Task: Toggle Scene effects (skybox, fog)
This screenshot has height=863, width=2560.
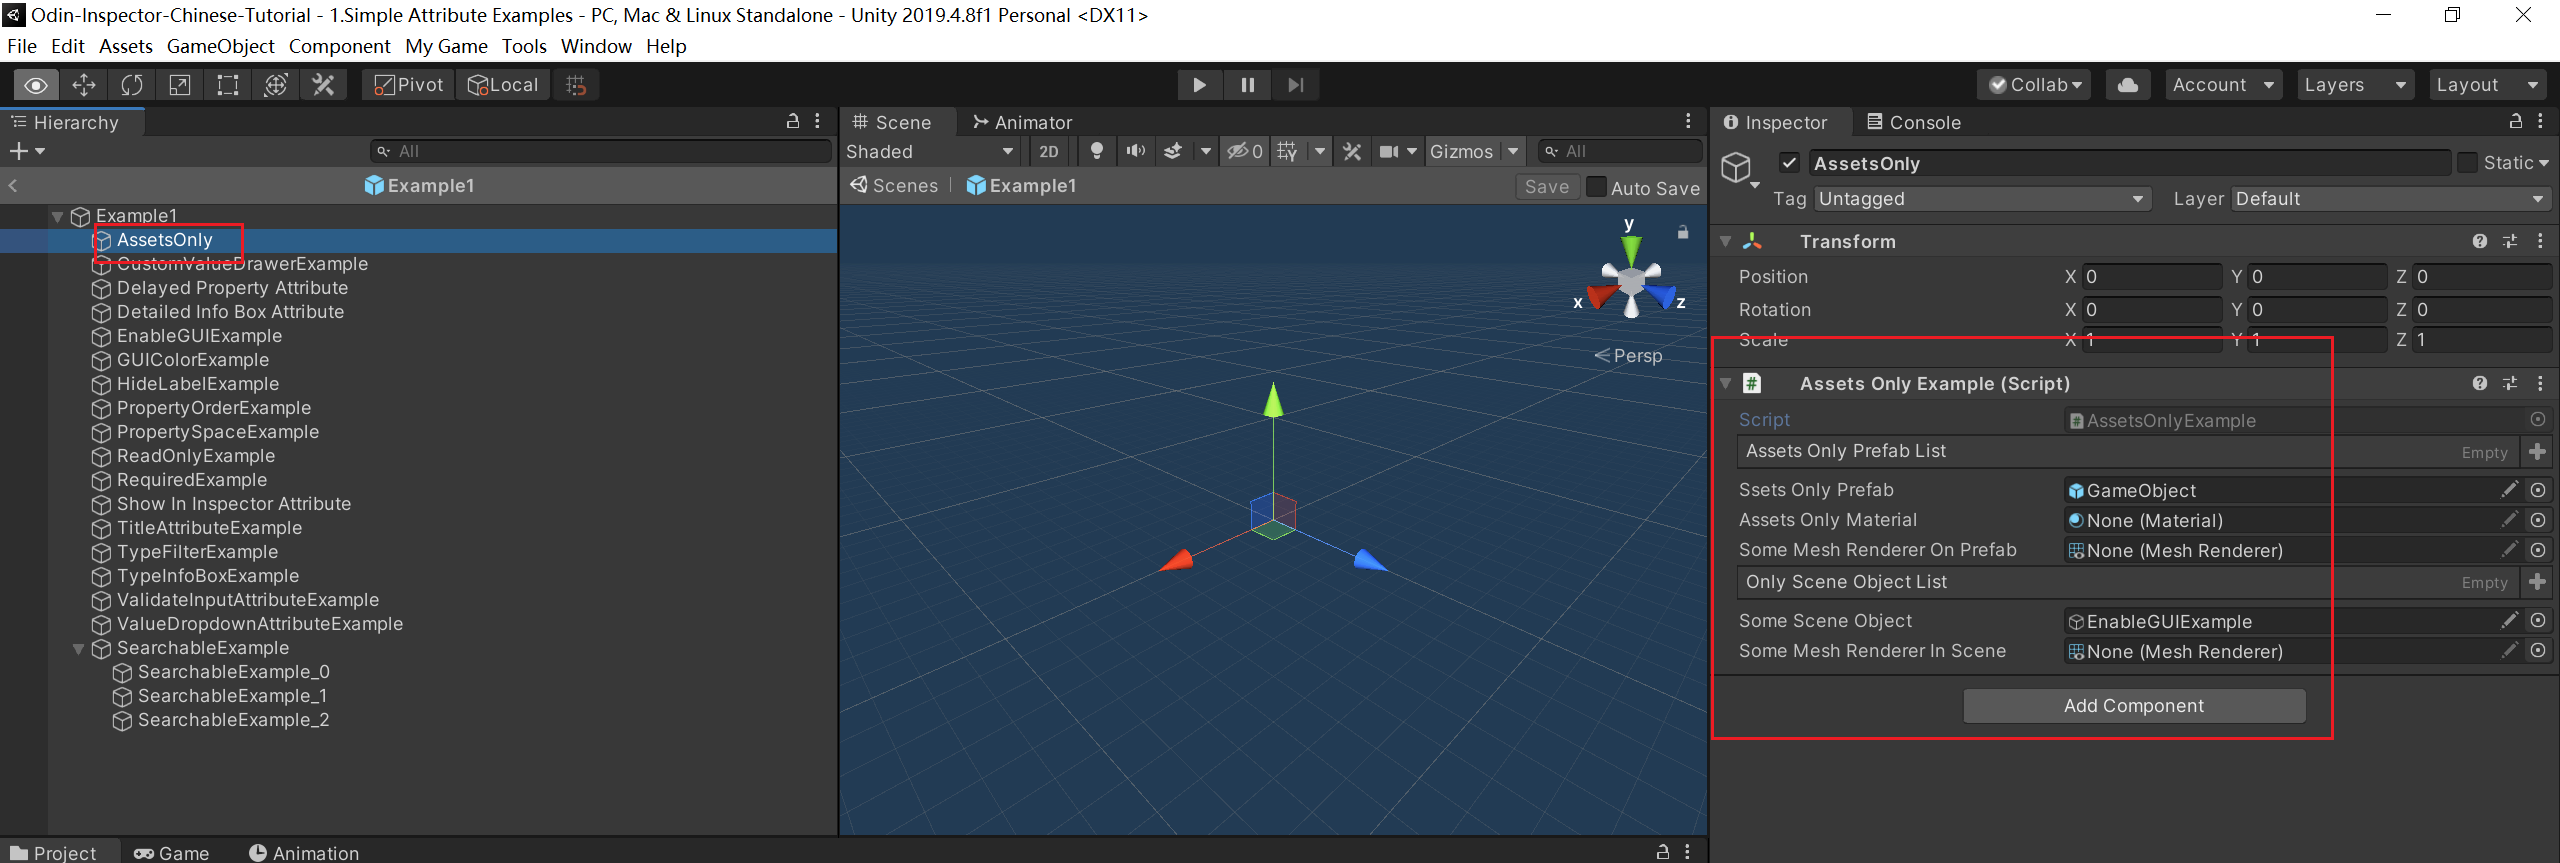Action: click(1173, 151)
